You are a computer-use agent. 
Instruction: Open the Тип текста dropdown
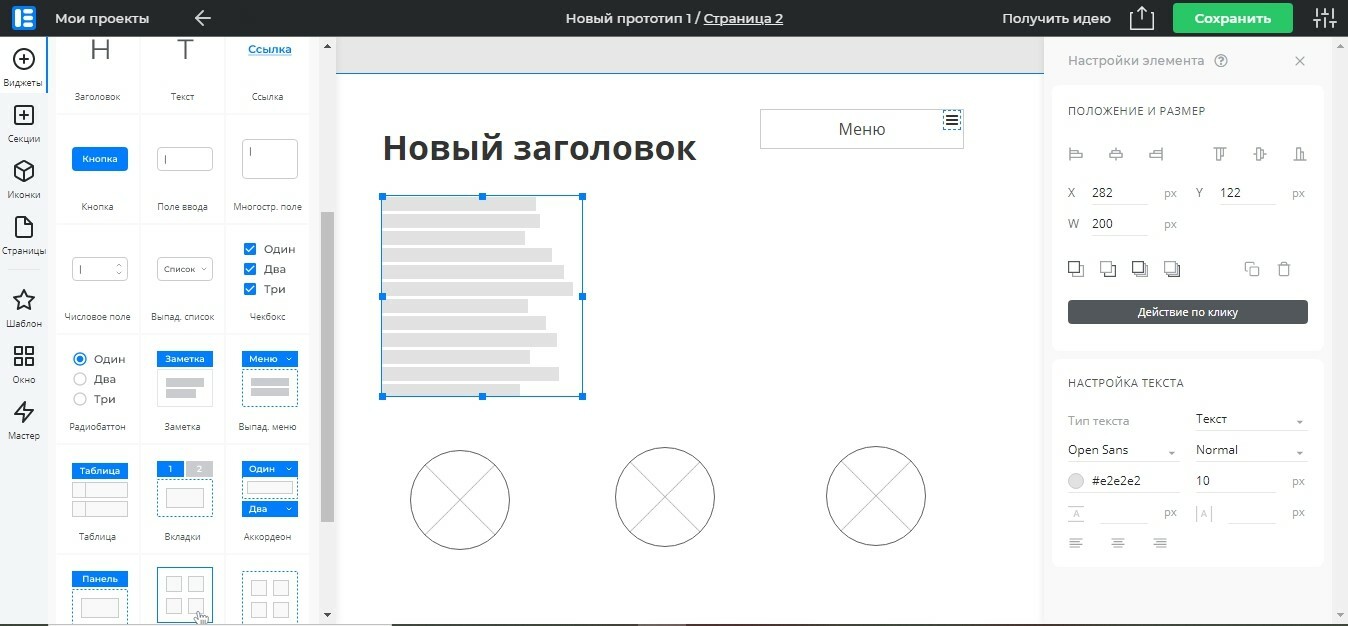point(1251,420)
